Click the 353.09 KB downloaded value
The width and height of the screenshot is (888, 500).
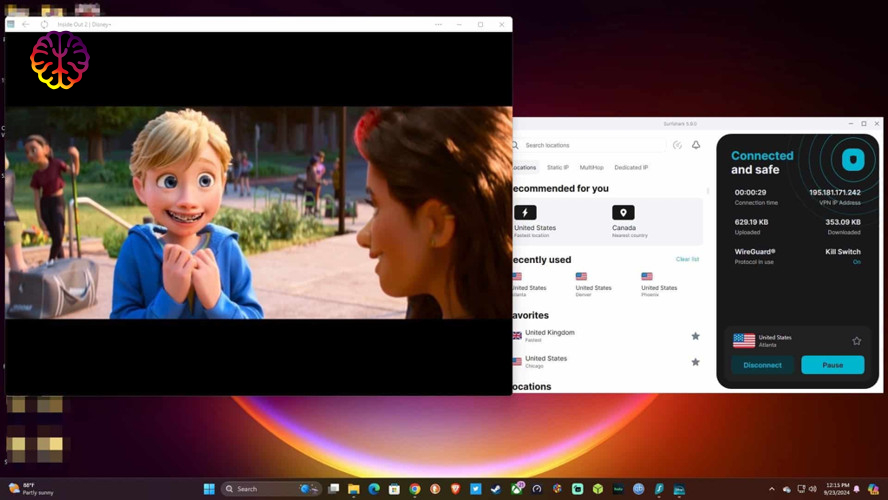[843, 222]
